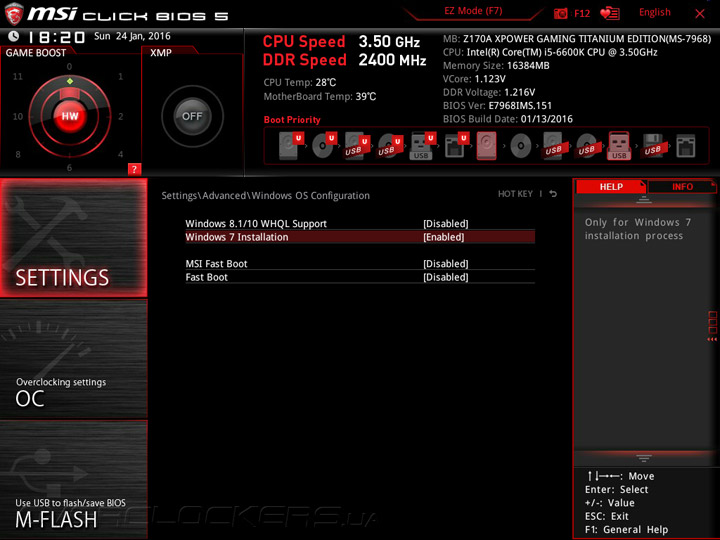Click the F12 screenshot camera icon
This screenshot has width=720, height=540.
tap(560, 13)
